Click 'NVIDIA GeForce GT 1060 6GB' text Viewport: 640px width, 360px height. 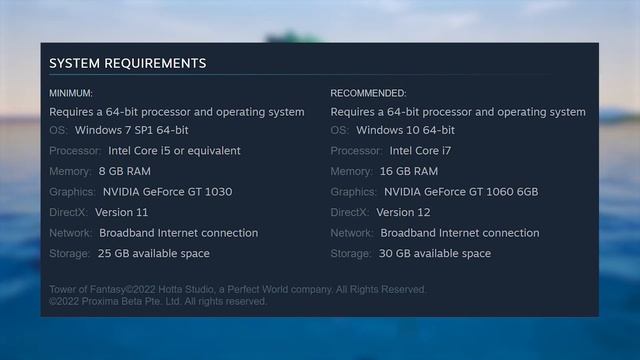point(461,192)
